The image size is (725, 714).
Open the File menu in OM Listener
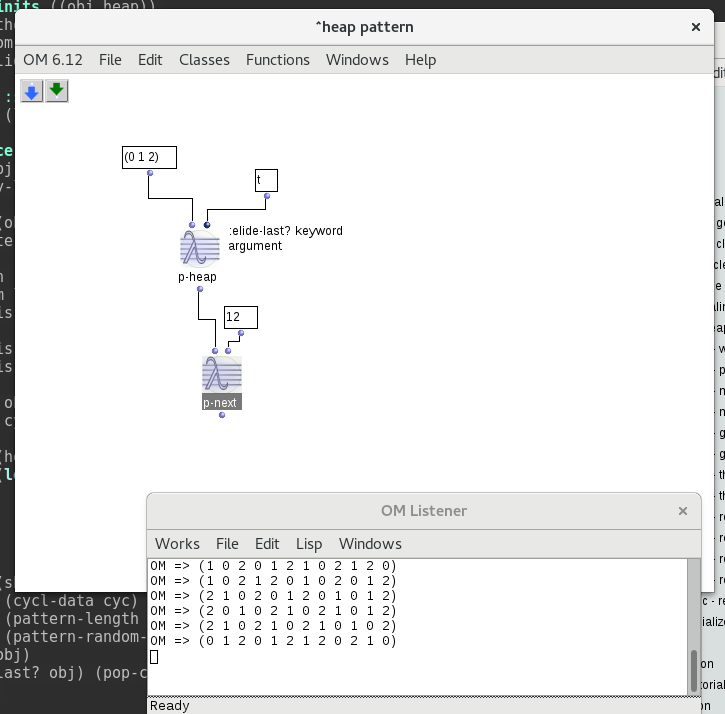(227, 544)
